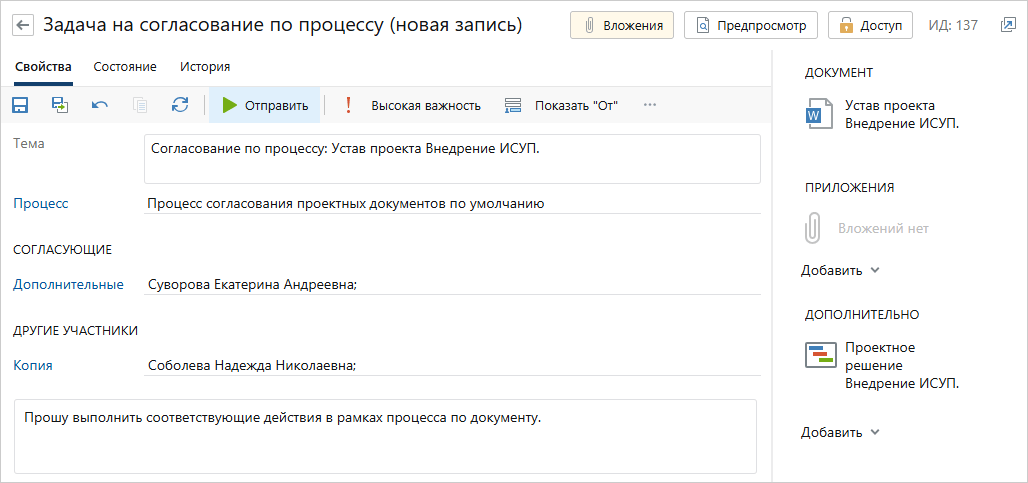Click into the Тема text field
This screenshot has height=483, width=1028.
(x=452, y=159)
